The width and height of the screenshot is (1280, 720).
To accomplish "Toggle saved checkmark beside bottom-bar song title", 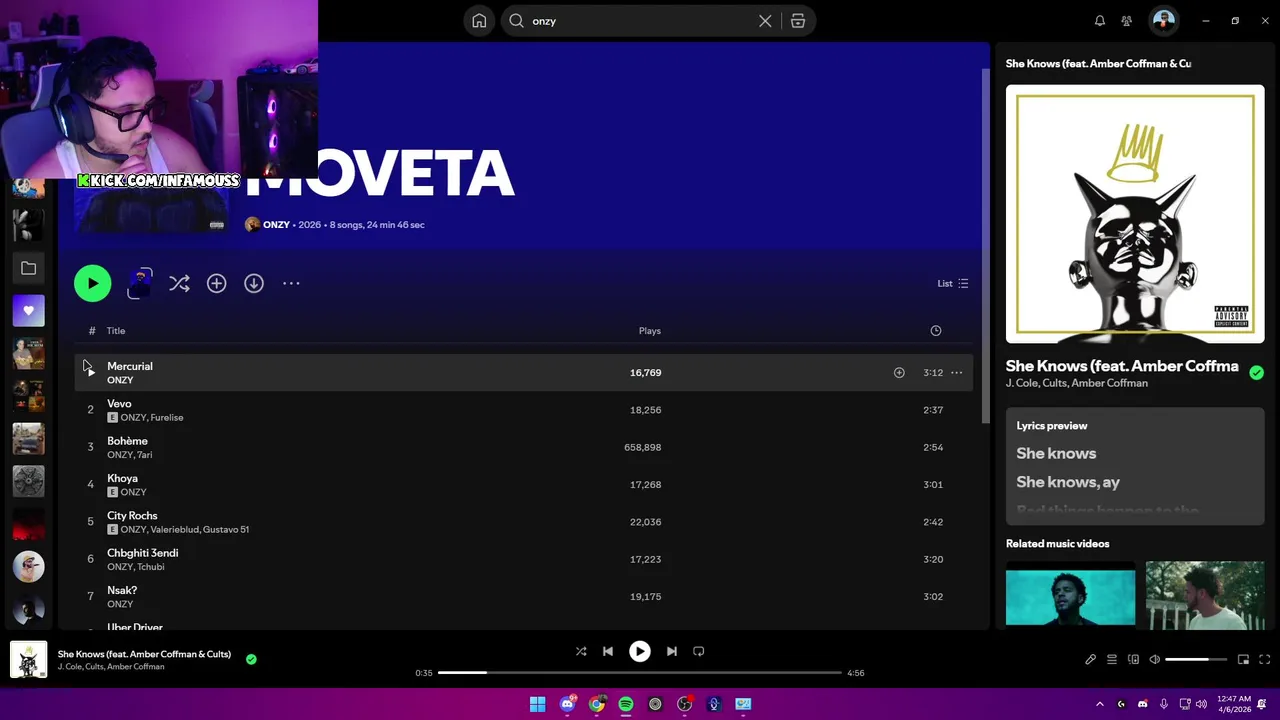I will coord(251,659).
